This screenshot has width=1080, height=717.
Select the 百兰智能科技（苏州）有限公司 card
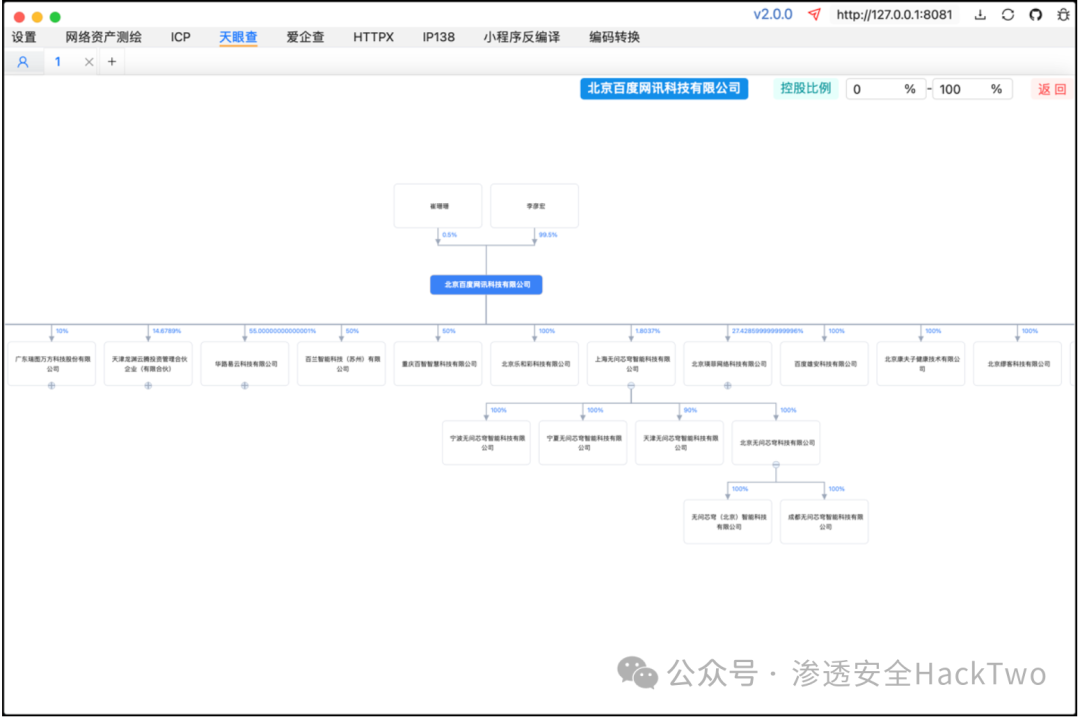(x=342, y=364)
